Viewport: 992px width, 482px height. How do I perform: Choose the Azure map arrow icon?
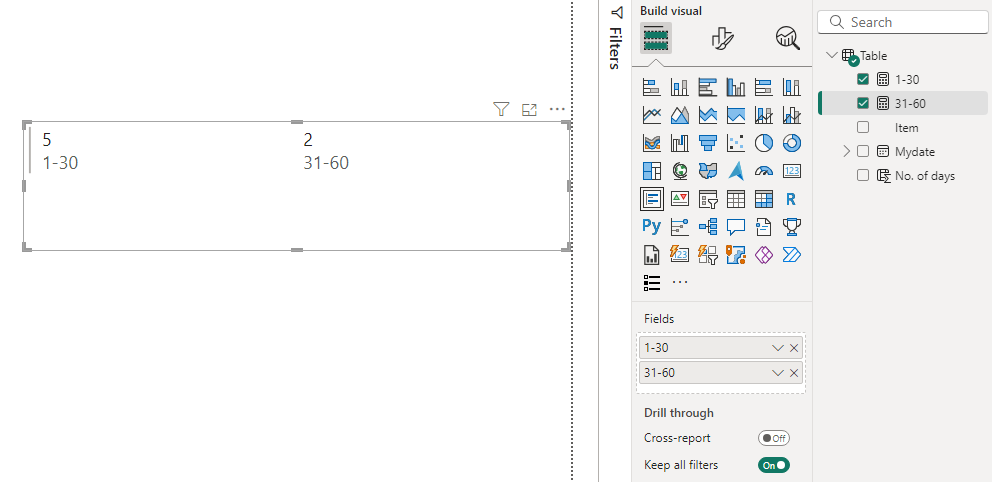pyautogui.click(x=736, y=171)
